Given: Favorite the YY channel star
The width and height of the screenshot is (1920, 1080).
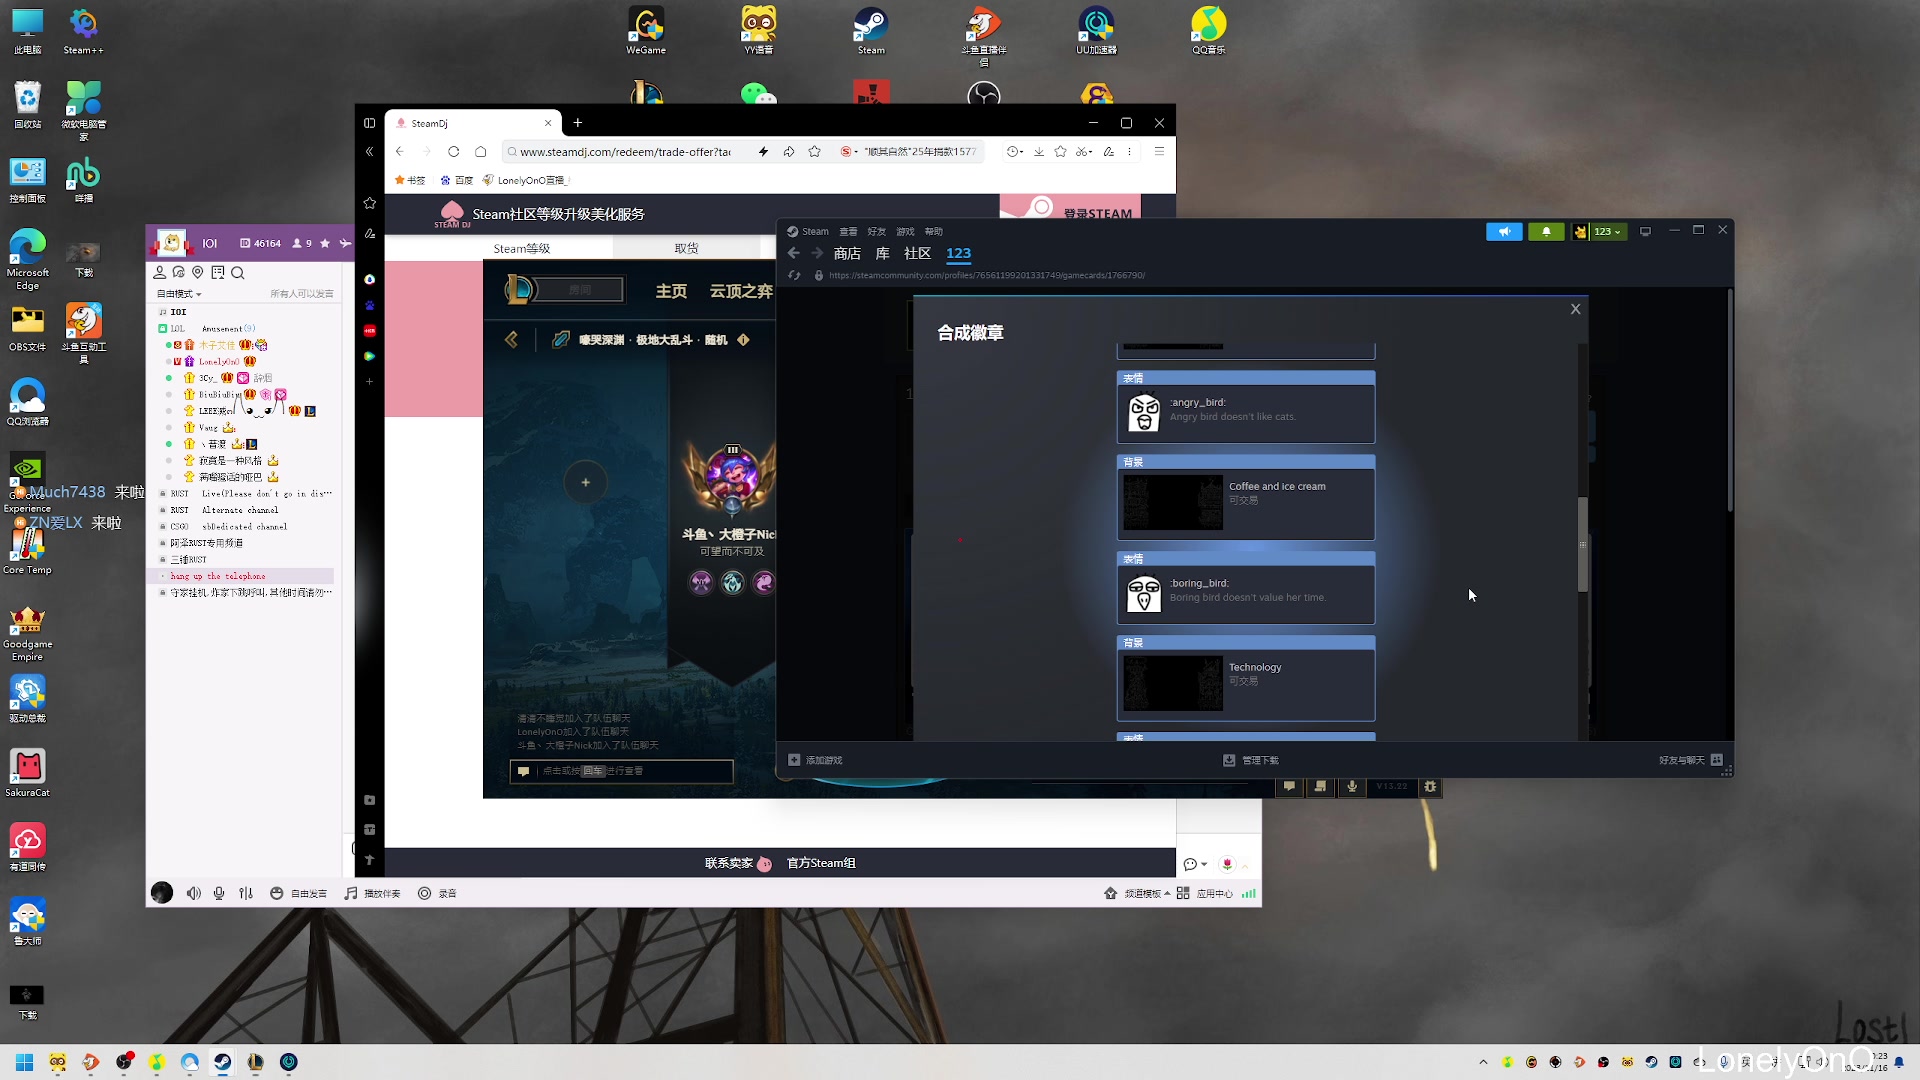Looking at the screenshot, I should coord(324,243).
